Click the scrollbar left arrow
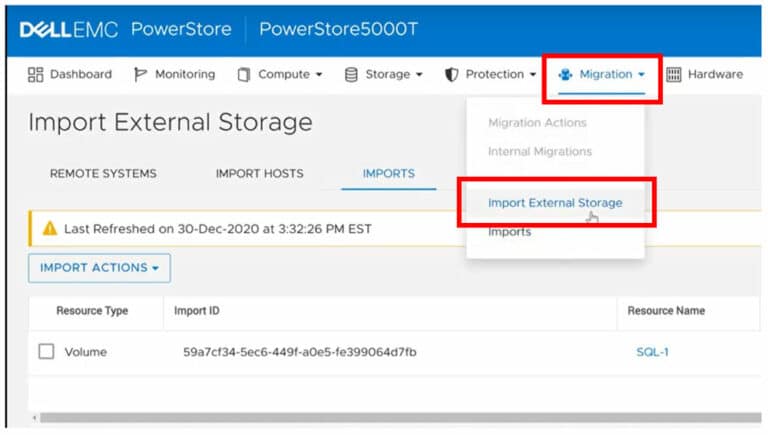Viewport: 768px width, 435px height. click(34, 417)
